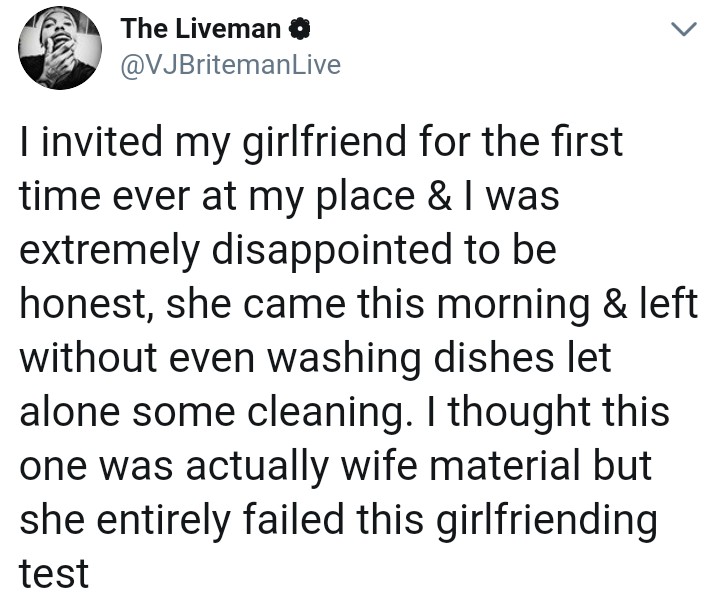This screenshot has width=720, height=615.
Task: Open the @VJBritemanLive handle link
Action: [x=230, y=65]
